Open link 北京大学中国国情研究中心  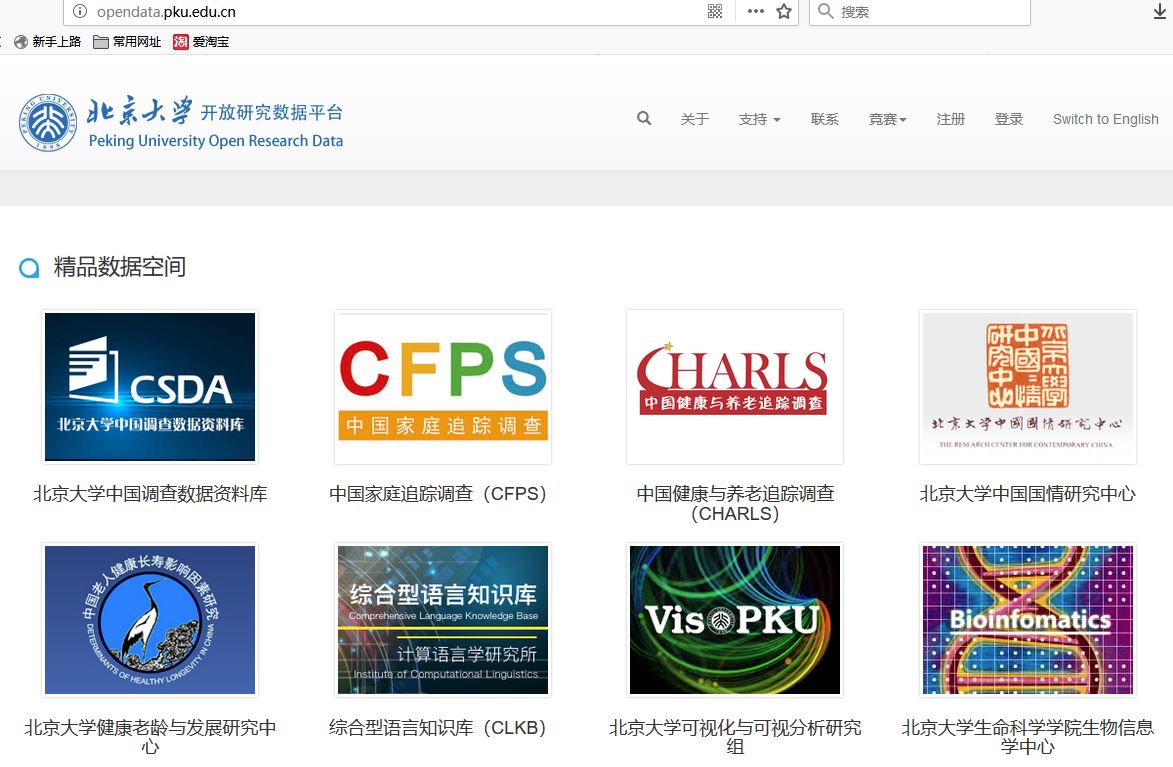pos(1028,494)
